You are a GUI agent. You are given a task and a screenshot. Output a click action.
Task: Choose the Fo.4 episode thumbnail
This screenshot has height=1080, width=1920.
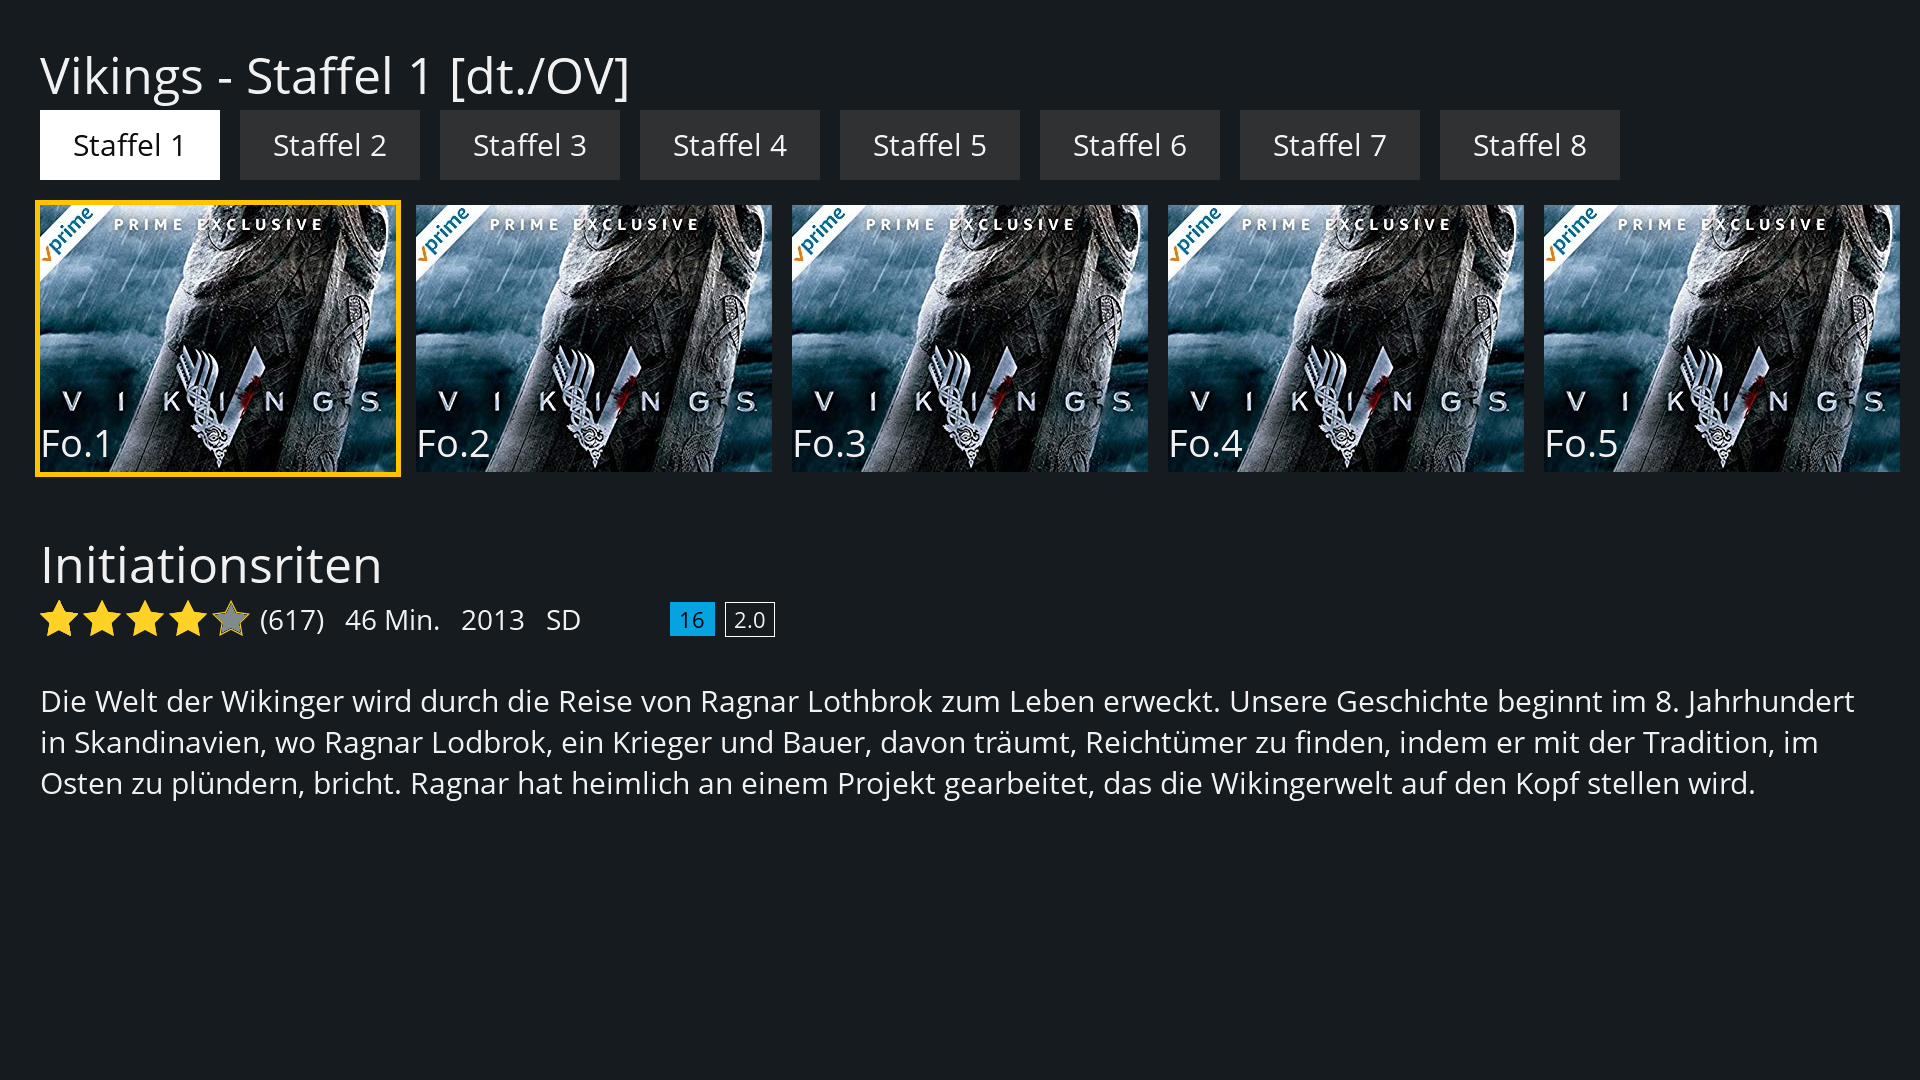point(1346,339)
